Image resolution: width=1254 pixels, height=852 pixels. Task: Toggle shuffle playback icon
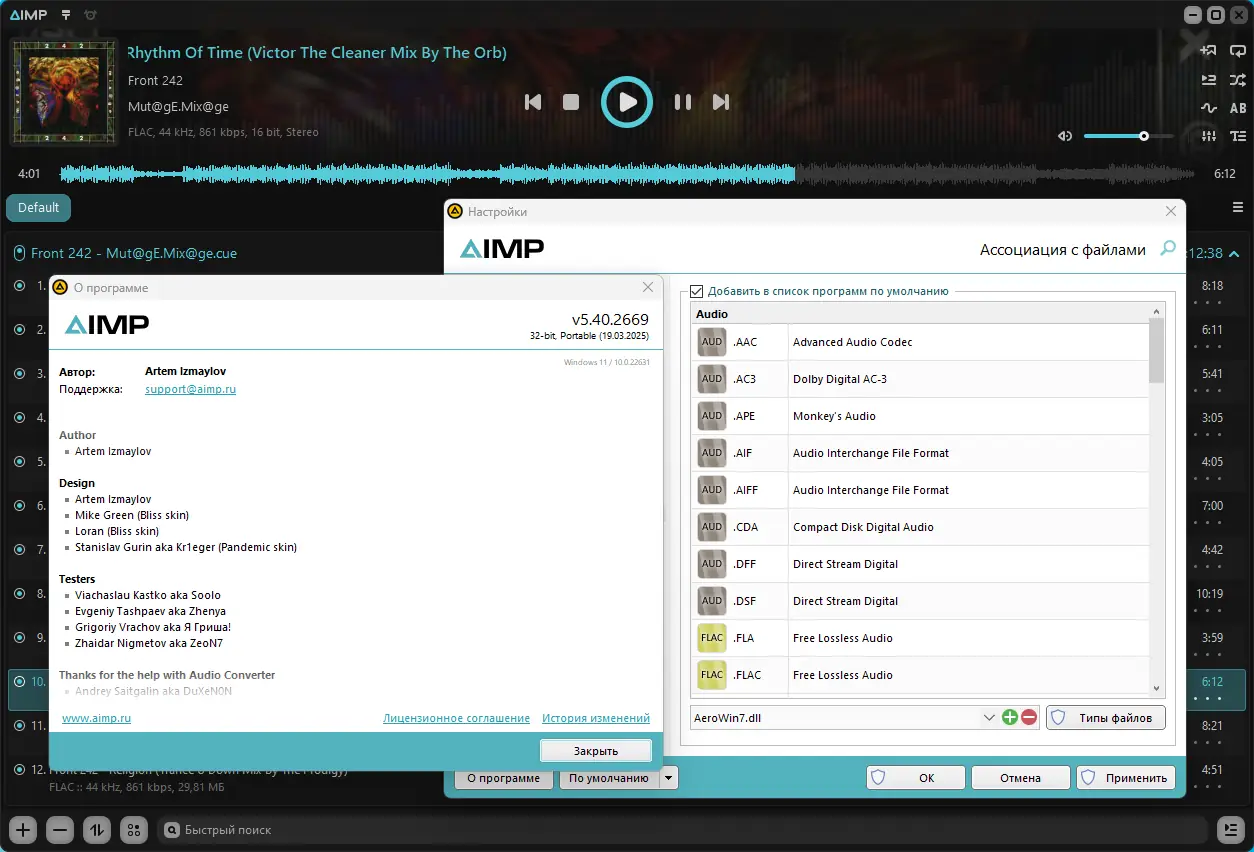1238,80
